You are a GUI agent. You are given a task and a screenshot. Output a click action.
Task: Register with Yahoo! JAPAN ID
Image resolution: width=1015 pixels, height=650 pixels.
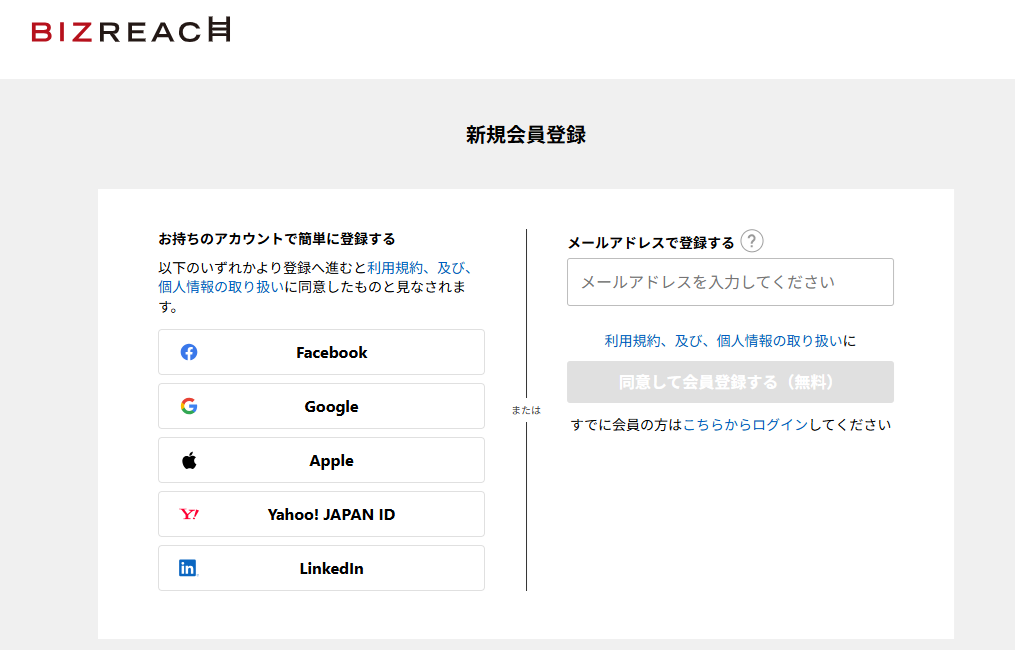point(321,514)
